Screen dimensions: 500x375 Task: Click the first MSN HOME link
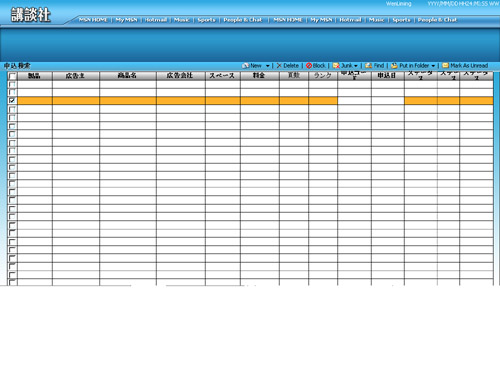pyautogui.click(x=93, y=20)
